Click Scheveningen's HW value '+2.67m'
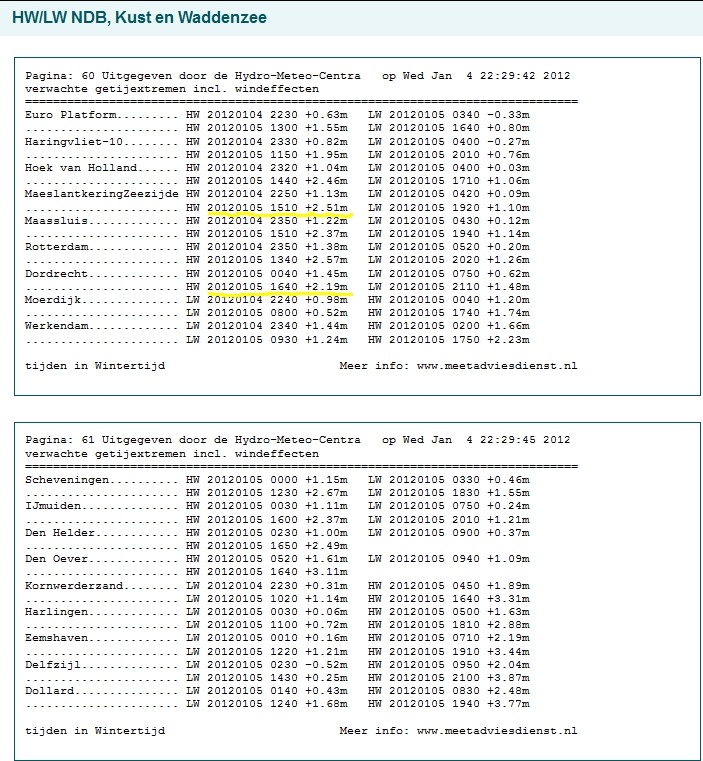The width and height of the screenshot is (703, 761). tap(326, 493)
